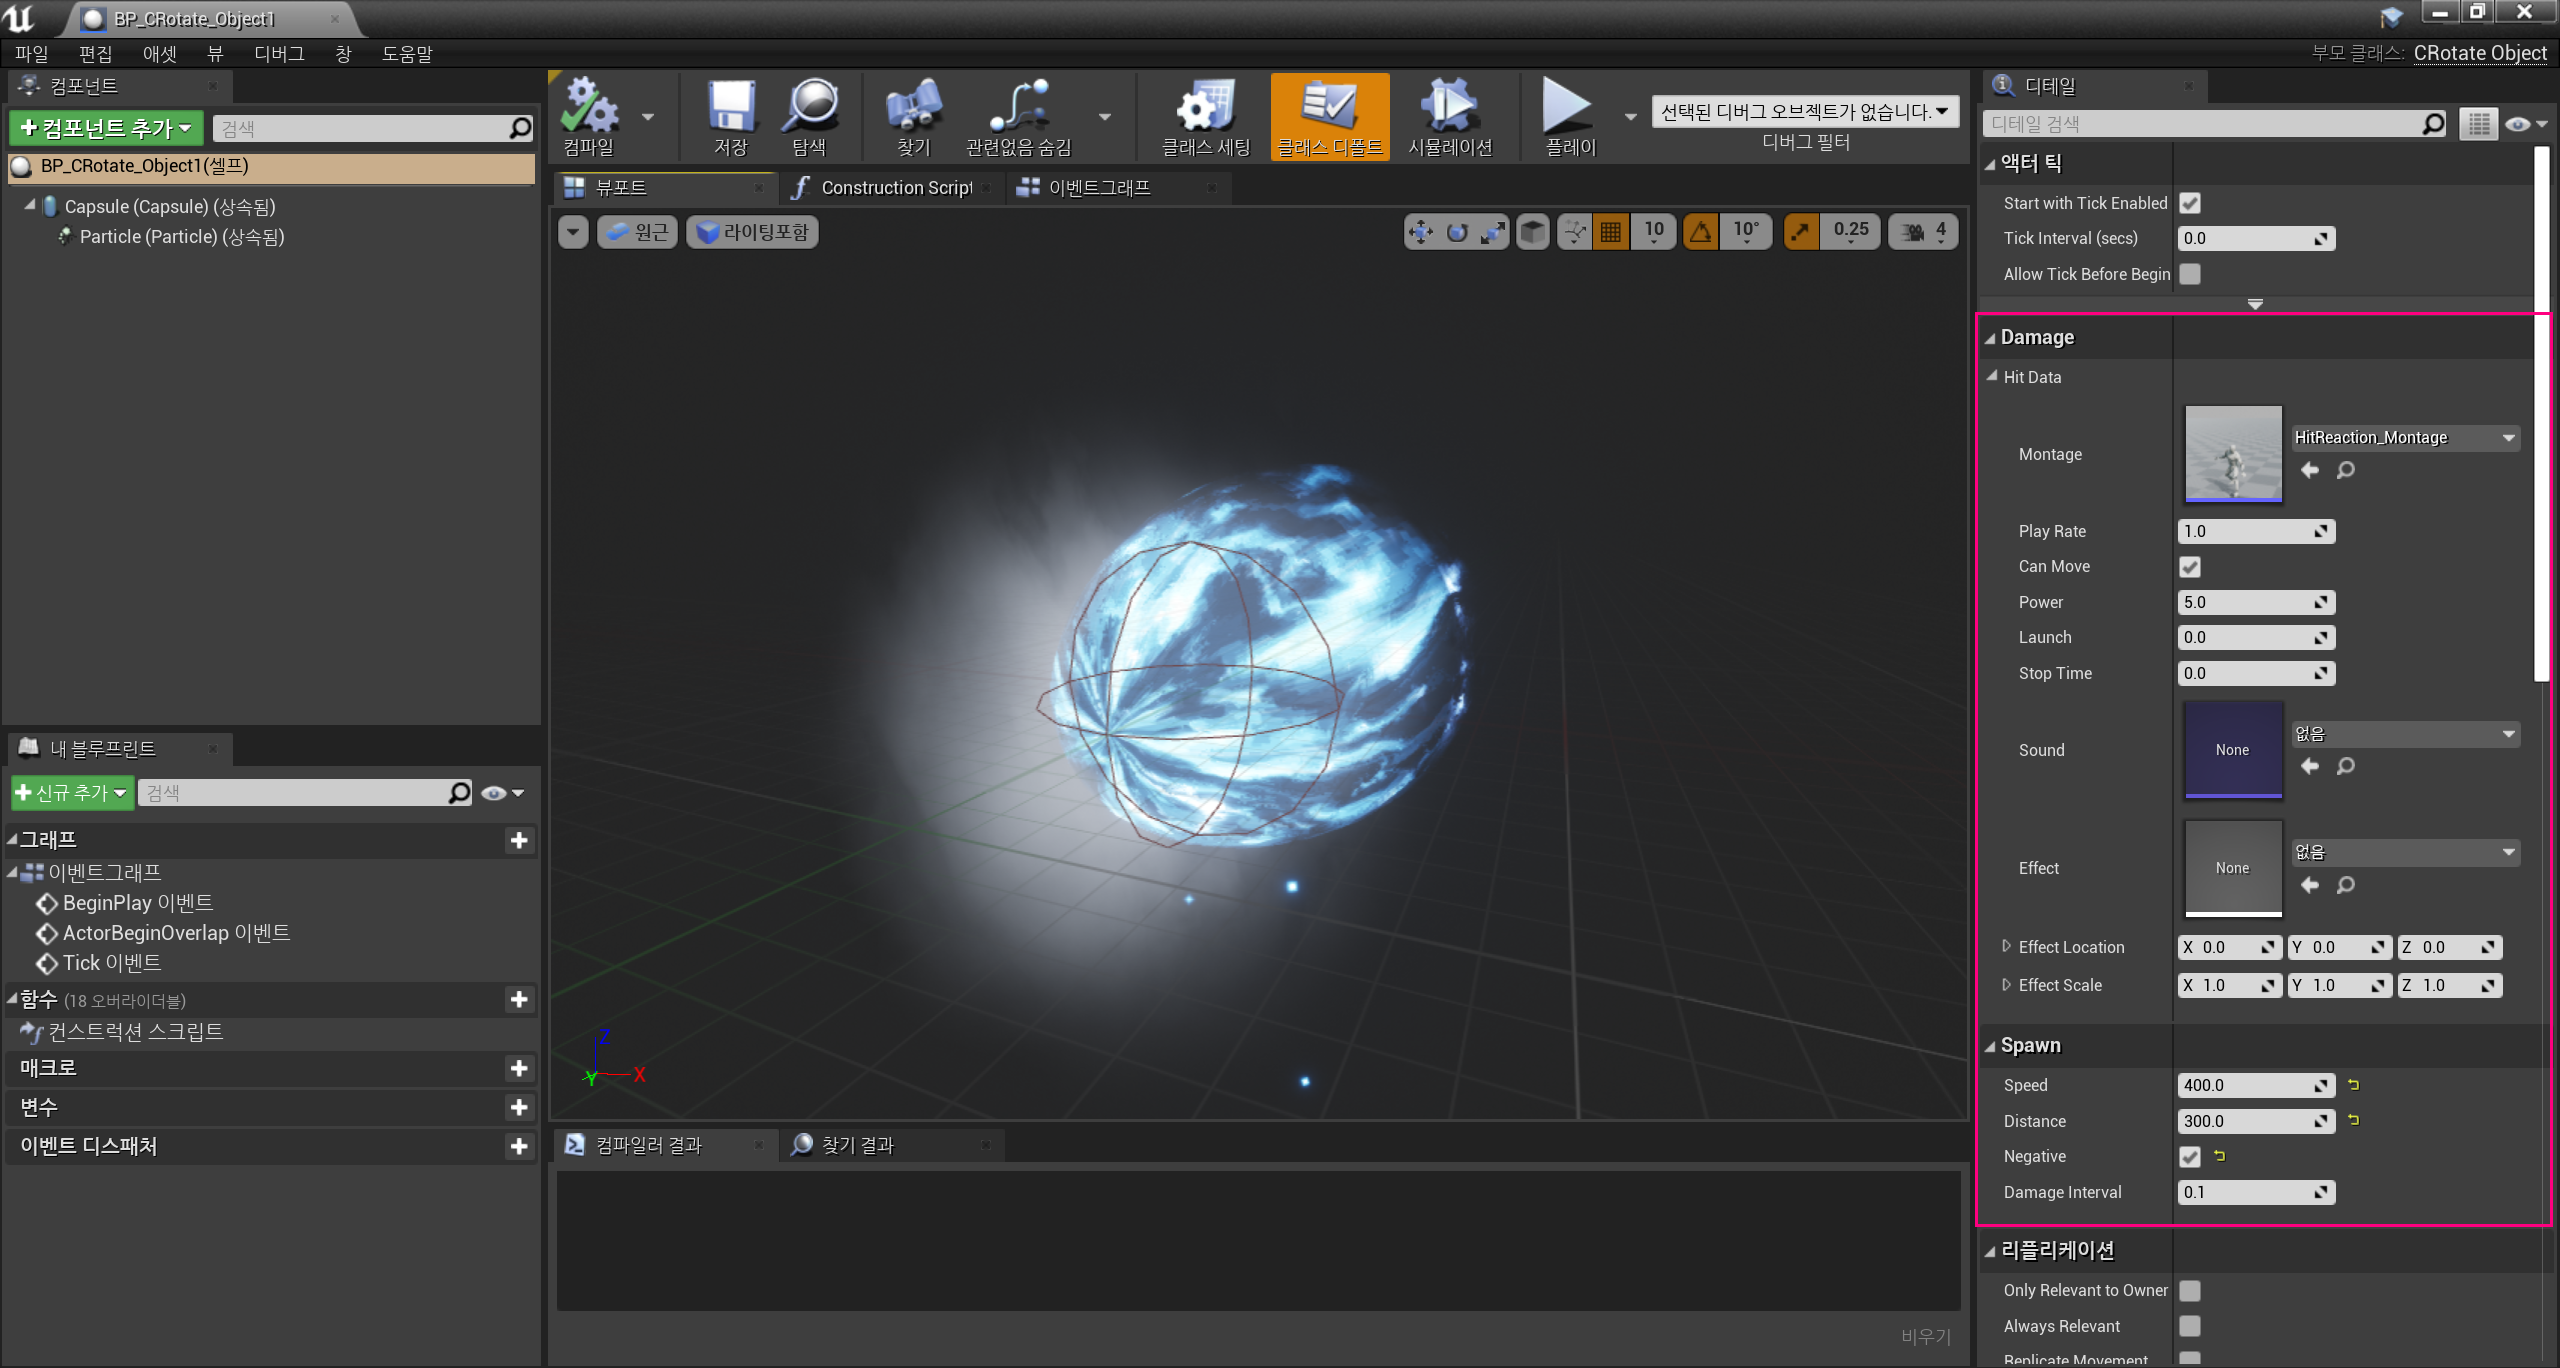Click the Power value field
The image size is (2560, 1368).
point(2246,602)
